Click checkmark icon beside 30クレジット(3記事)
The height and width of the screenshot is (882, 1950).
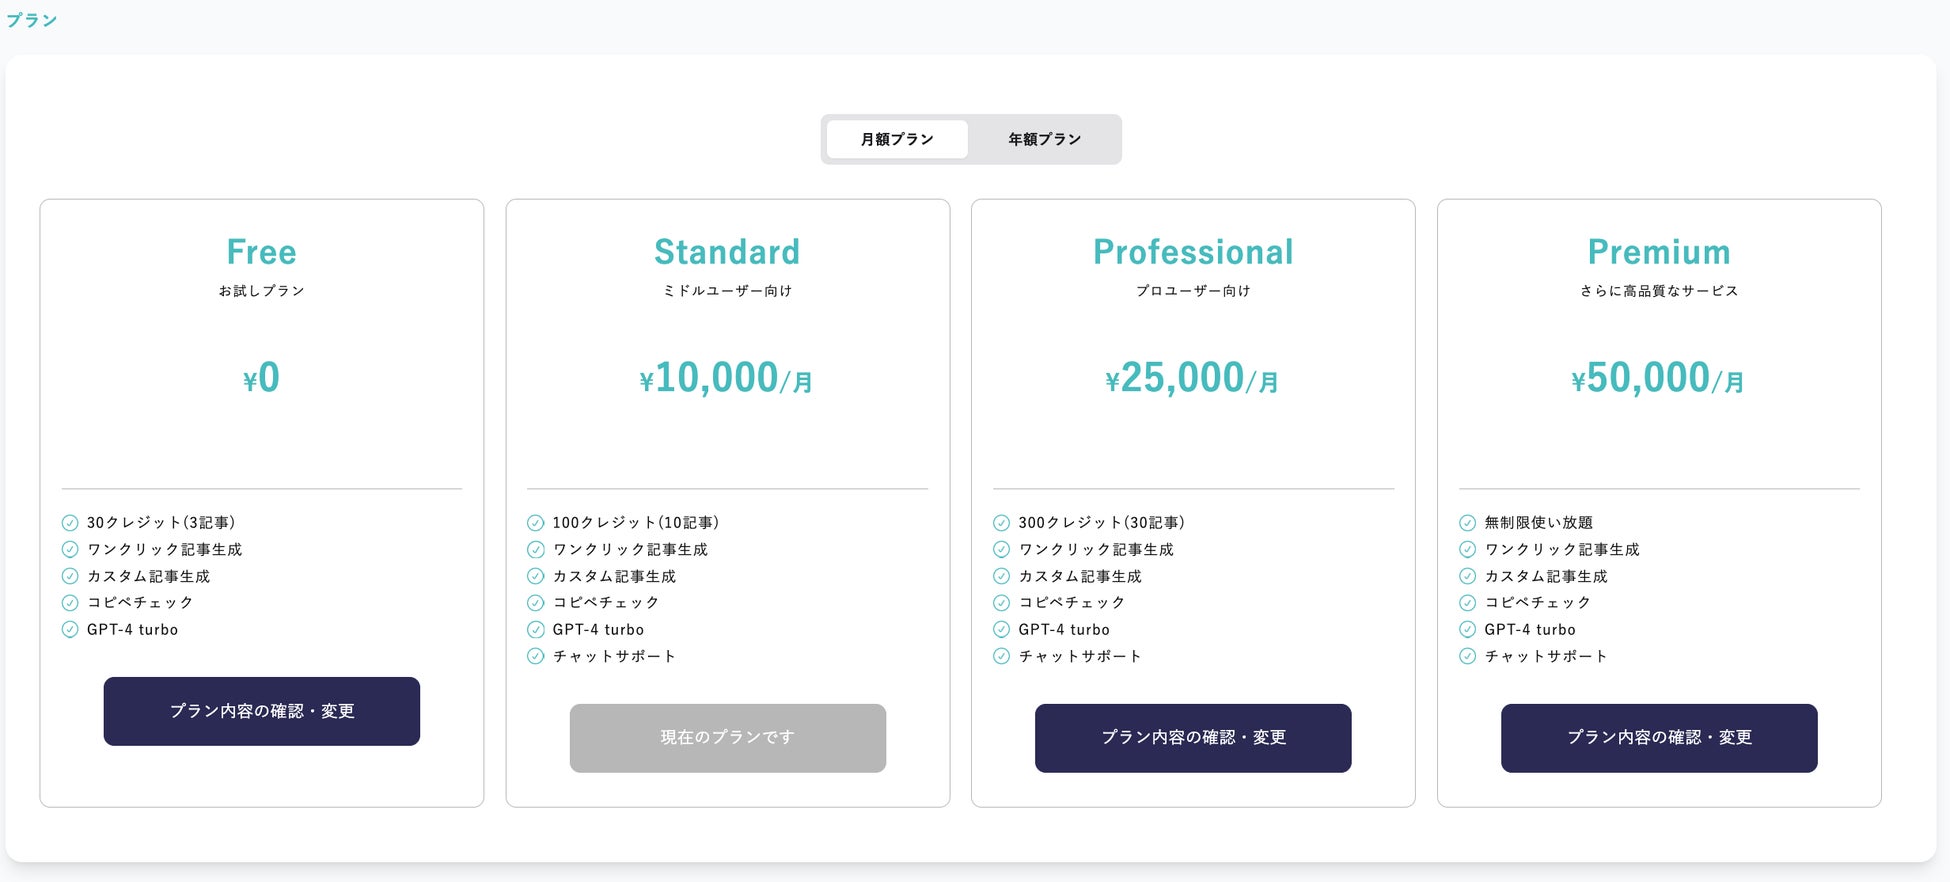[70, 523]
